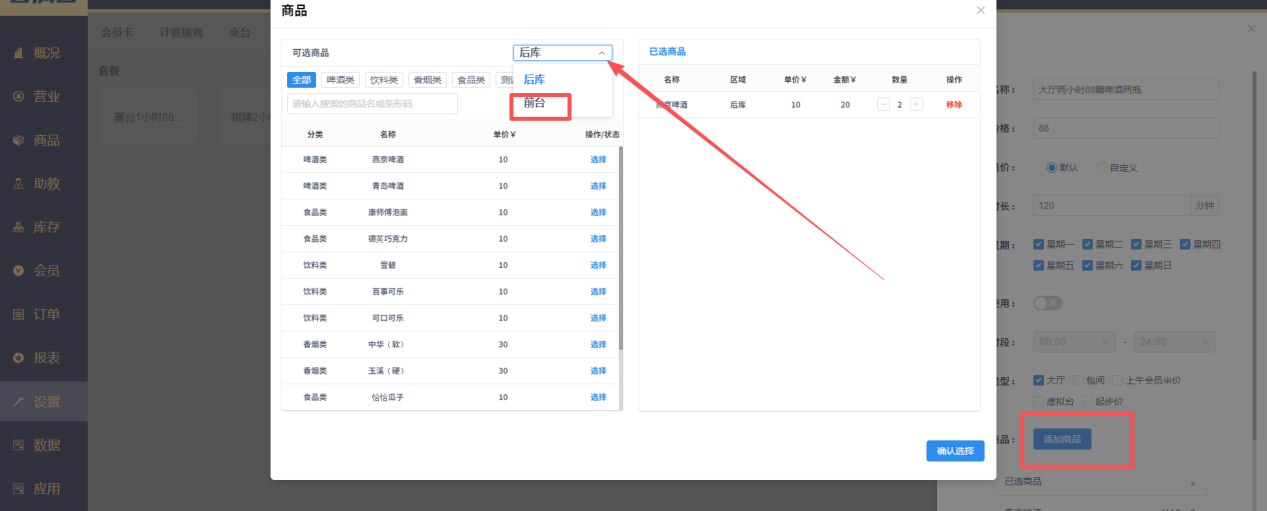Select 饮料类 category filter tab

pos(384,80)
